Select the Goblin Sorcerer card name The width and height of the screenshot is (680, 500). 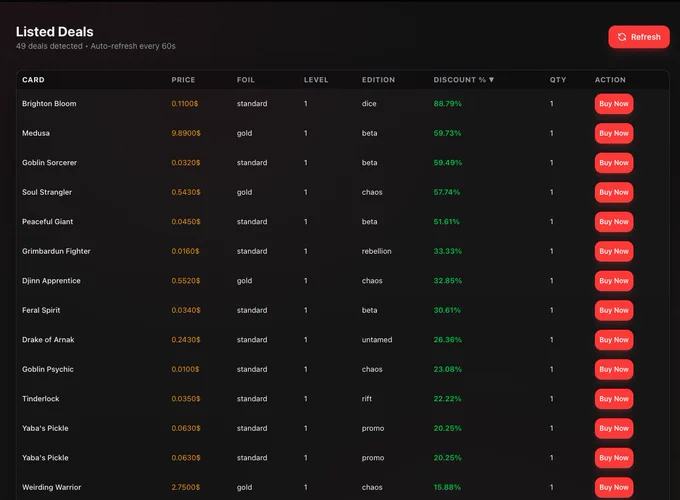49,163
